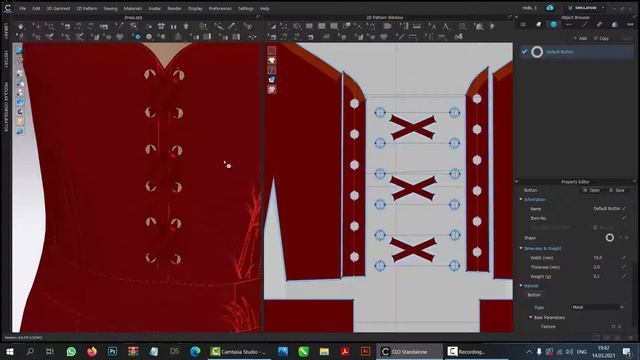Image resolution: width=640 pixels, height=360 pixels.
Task: Click the bottom icon in 3D window strip
Action: [x=20, y=131]
